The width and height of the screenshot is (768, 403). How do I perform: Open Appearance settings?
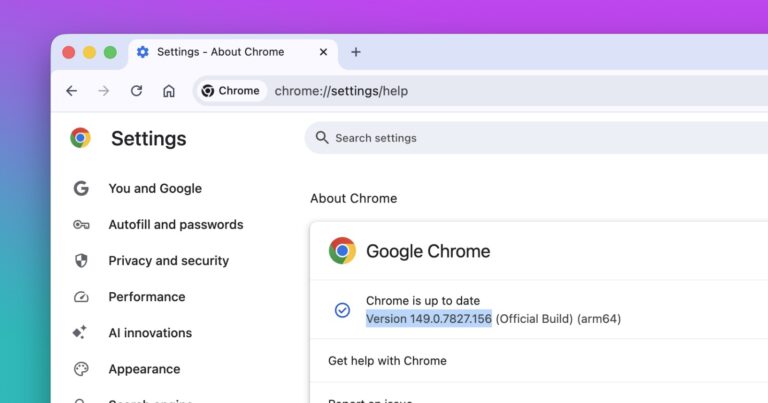tap(144, 369)
